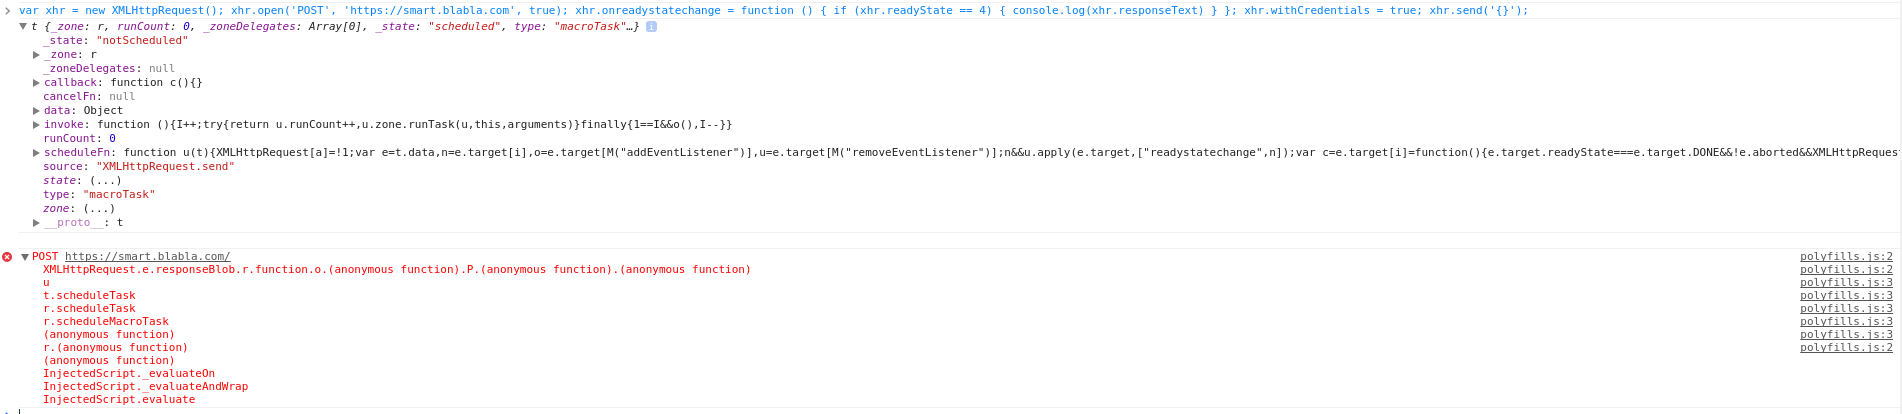The image size is (1902, 414).
Task: Expand the callback function property
Action: click(x=37, y=83)
